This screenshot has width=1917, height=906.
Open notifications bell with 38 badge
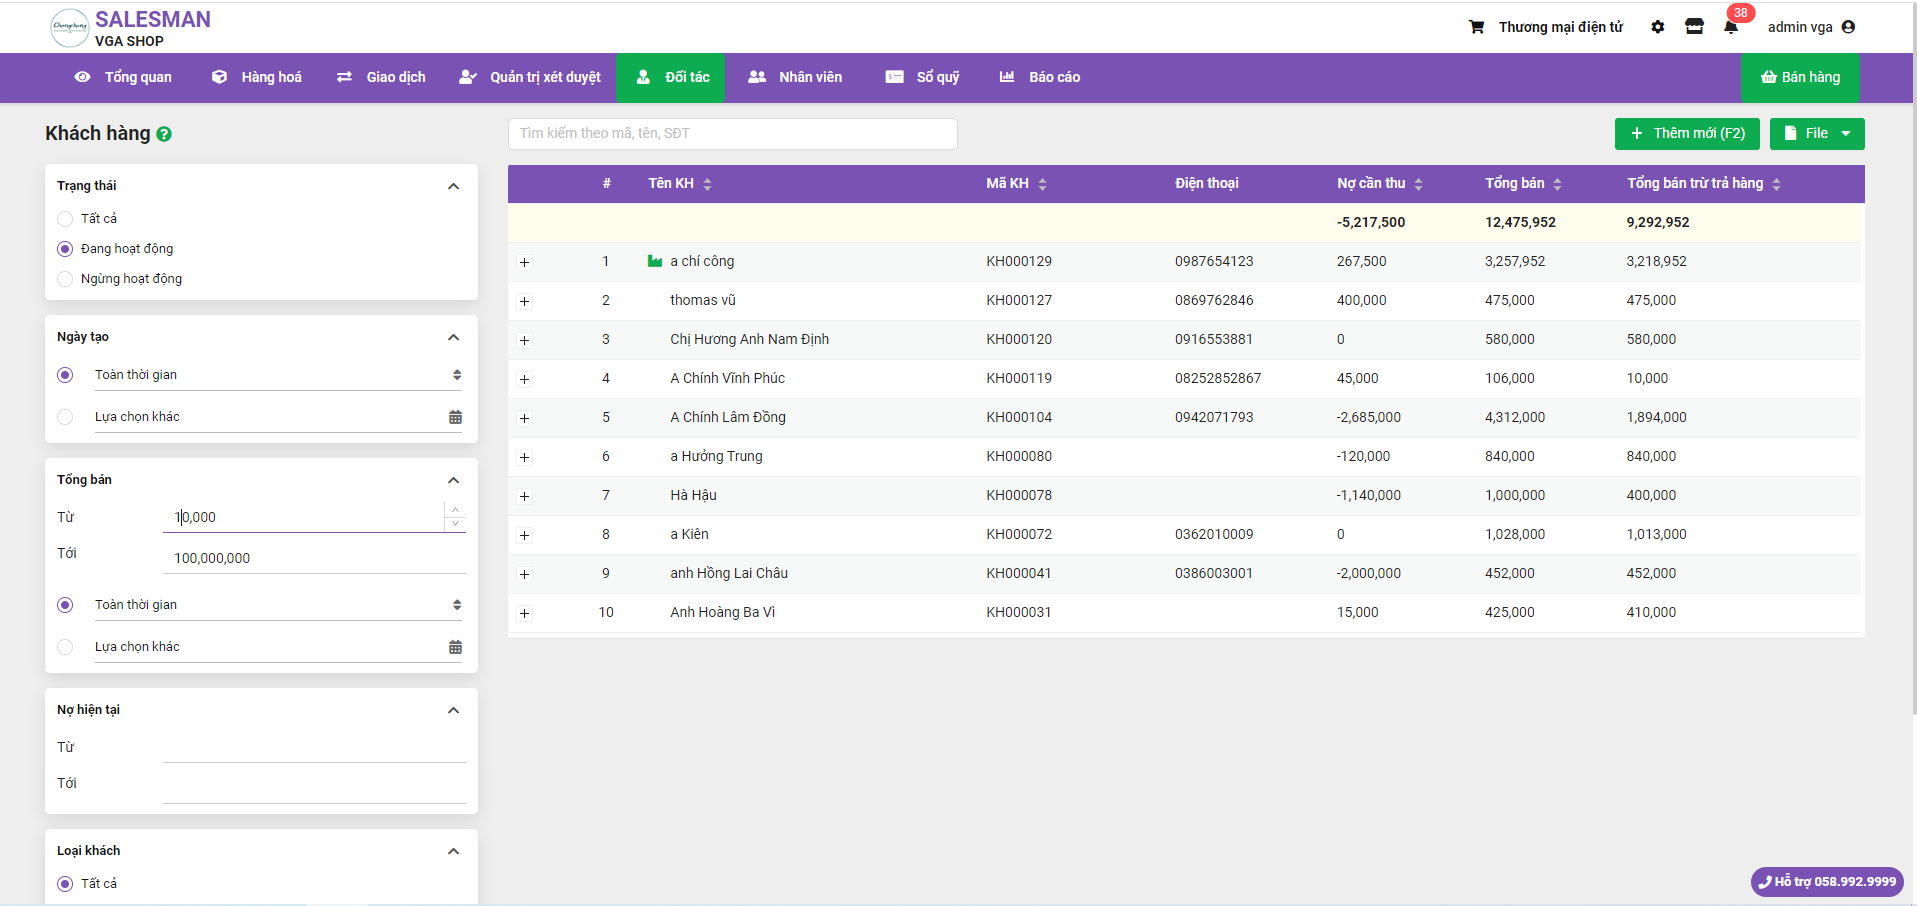click(x=1731, y=27)
